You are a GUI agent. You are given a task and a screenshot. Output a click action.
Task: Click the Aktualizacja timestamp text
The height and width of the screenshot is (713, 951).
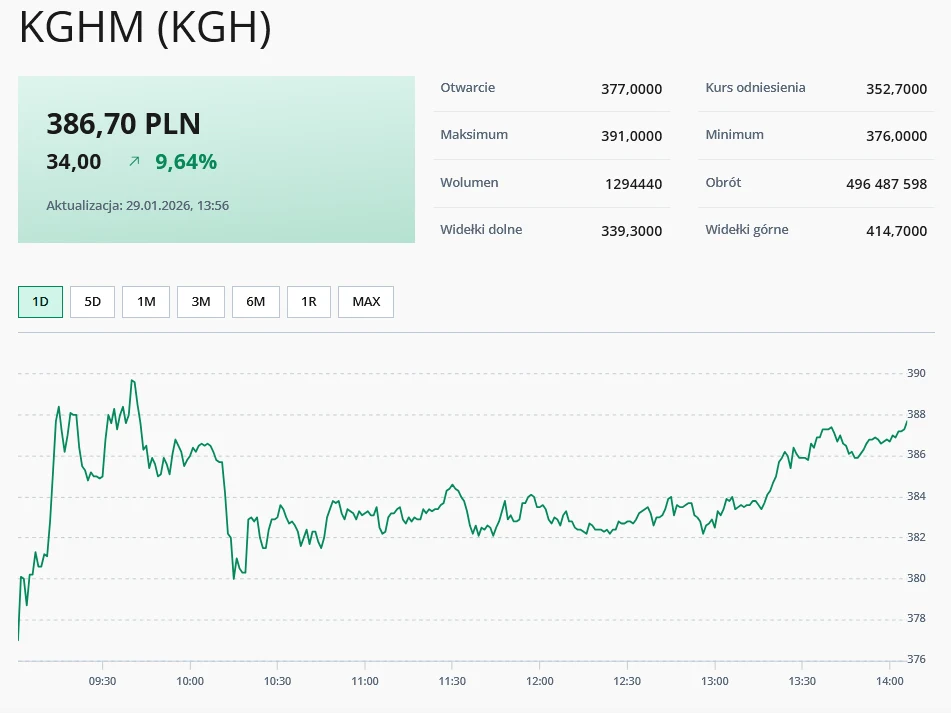(138, 206)
